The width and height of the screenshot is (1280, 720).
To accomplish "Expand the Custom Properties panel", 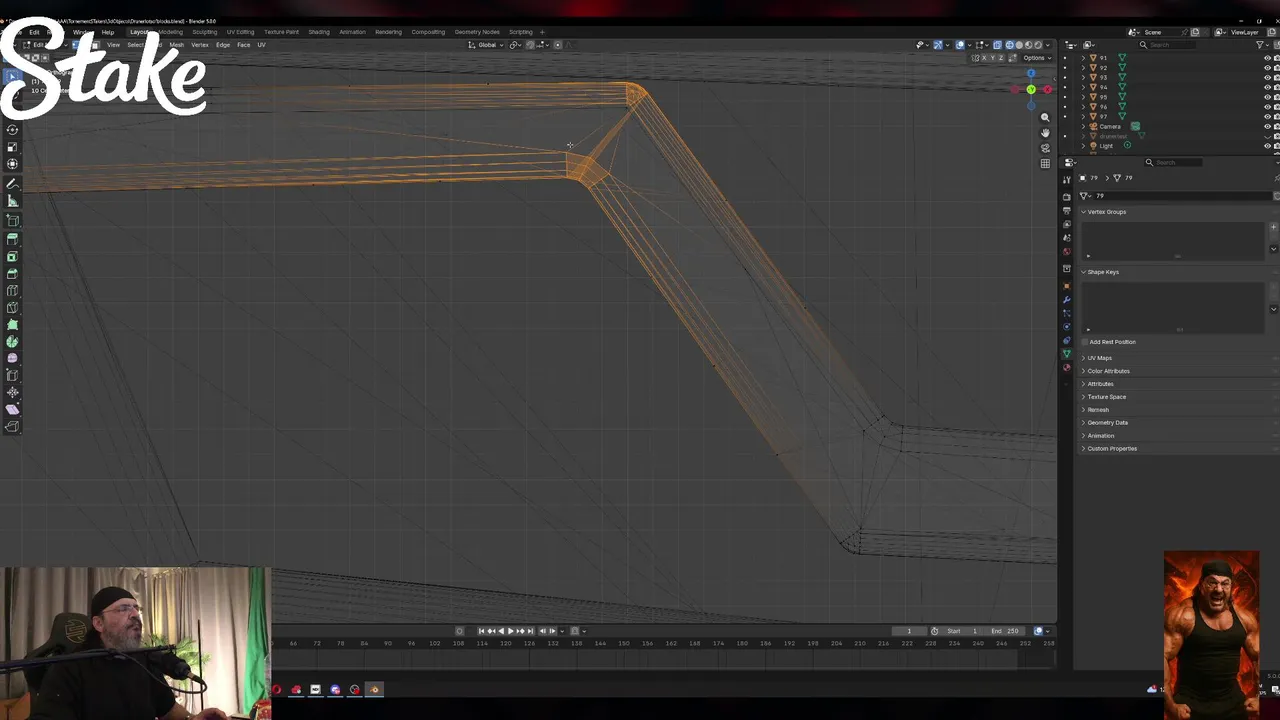I will pos(1111,448).
